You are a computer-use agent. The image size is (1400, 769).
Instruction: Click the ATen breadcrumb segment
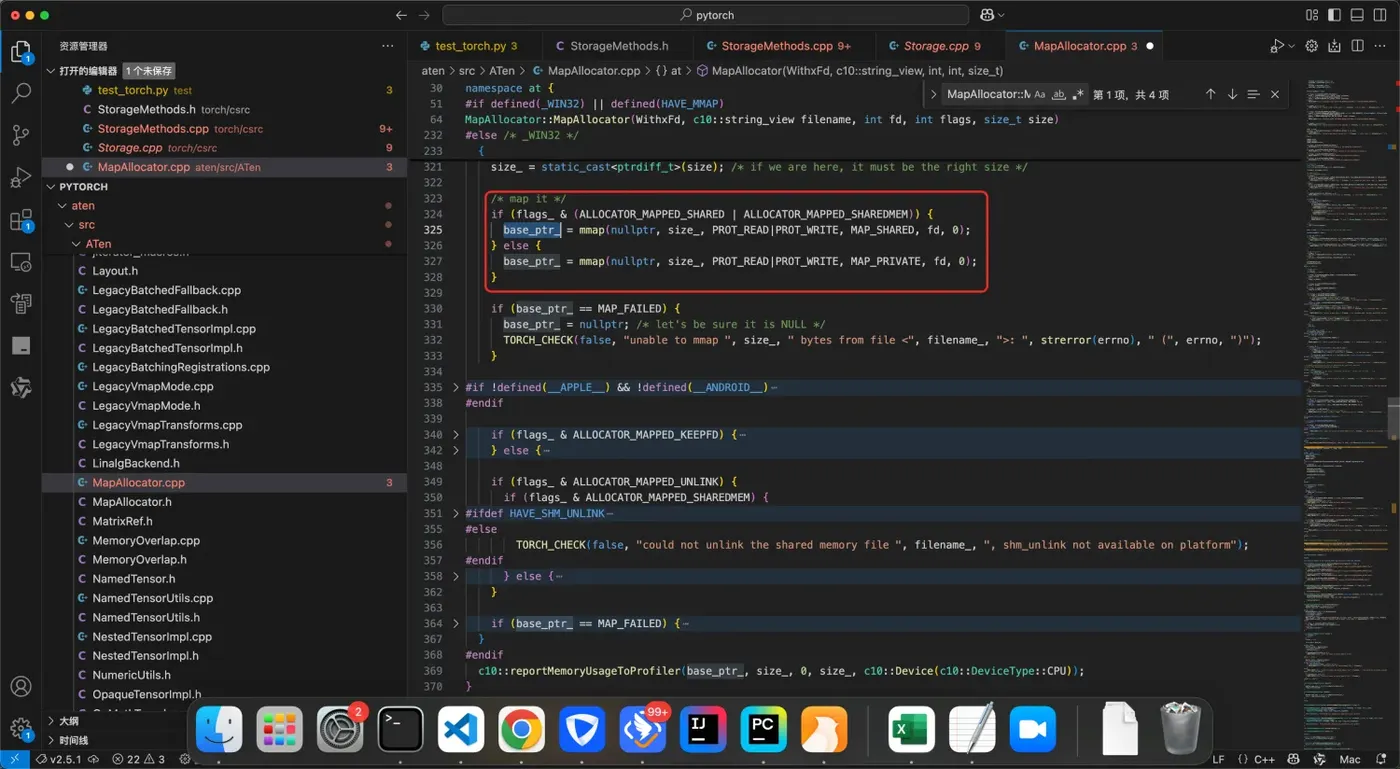click(x=502, y=71)
